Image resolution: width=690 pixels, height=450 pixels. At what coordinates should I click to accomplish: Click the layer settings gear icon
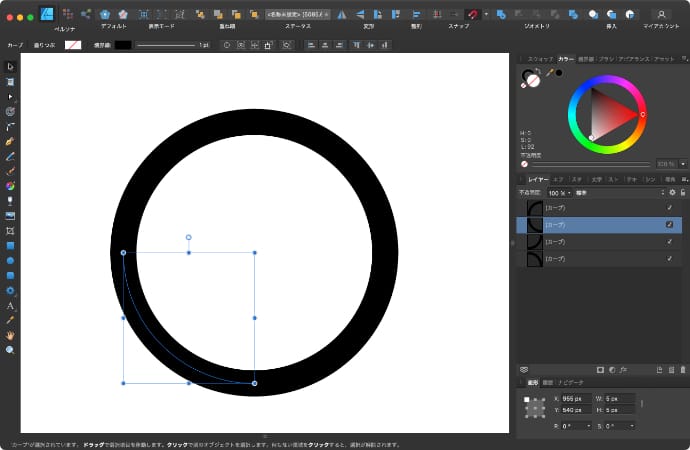click(x=672, y=192)
